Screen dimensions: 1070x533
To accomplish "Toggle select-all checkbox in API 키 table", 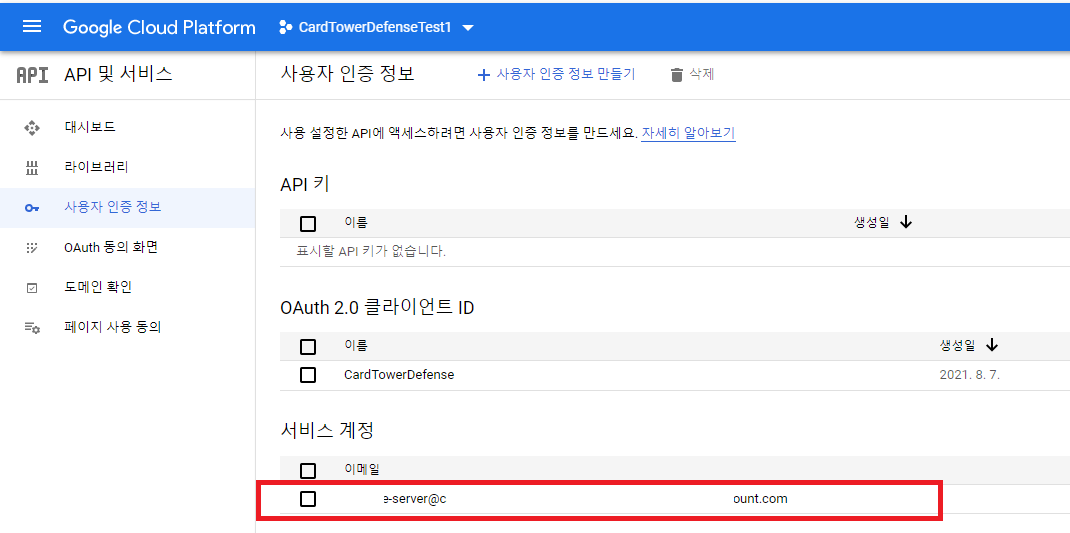I will point(308,223).
